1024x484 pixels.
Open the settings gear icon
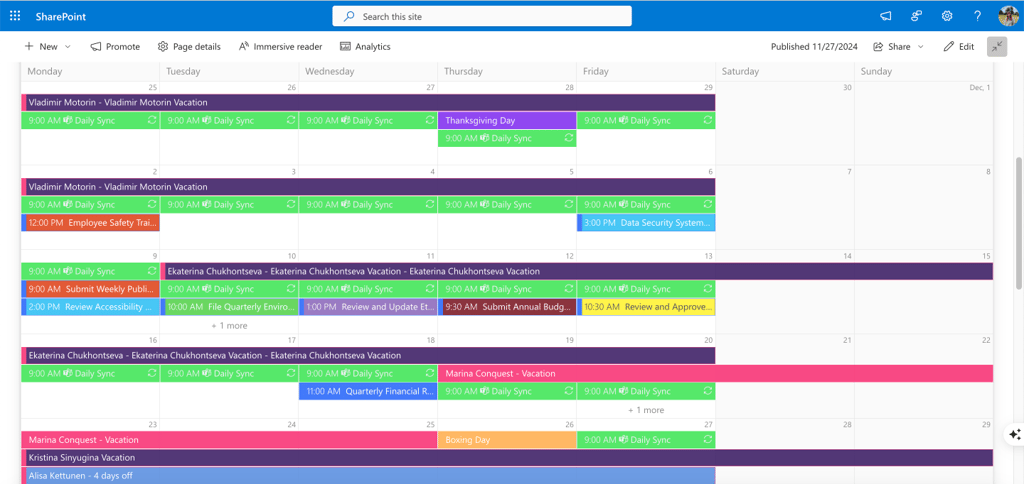pyautogui.click(x=946, y=16)
